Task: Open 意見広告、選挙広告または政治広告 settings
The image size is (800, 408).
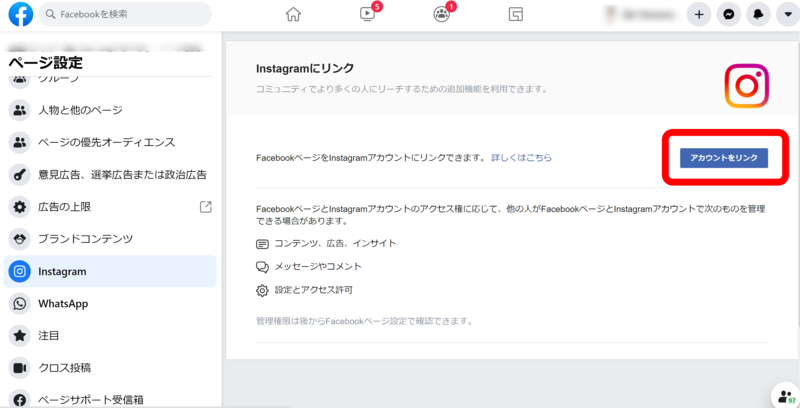Action: pyautogui.click(x=110, y=175)
